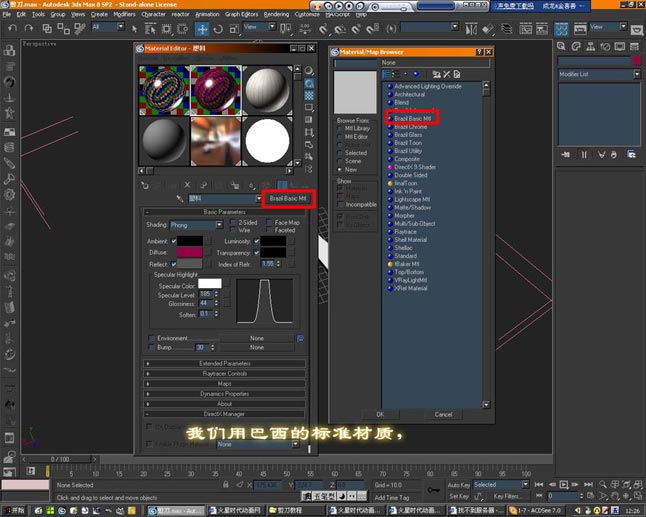Toggle the Reflect checkbox
The width and height of the screenshot is (646, 517).
(173, 264)
